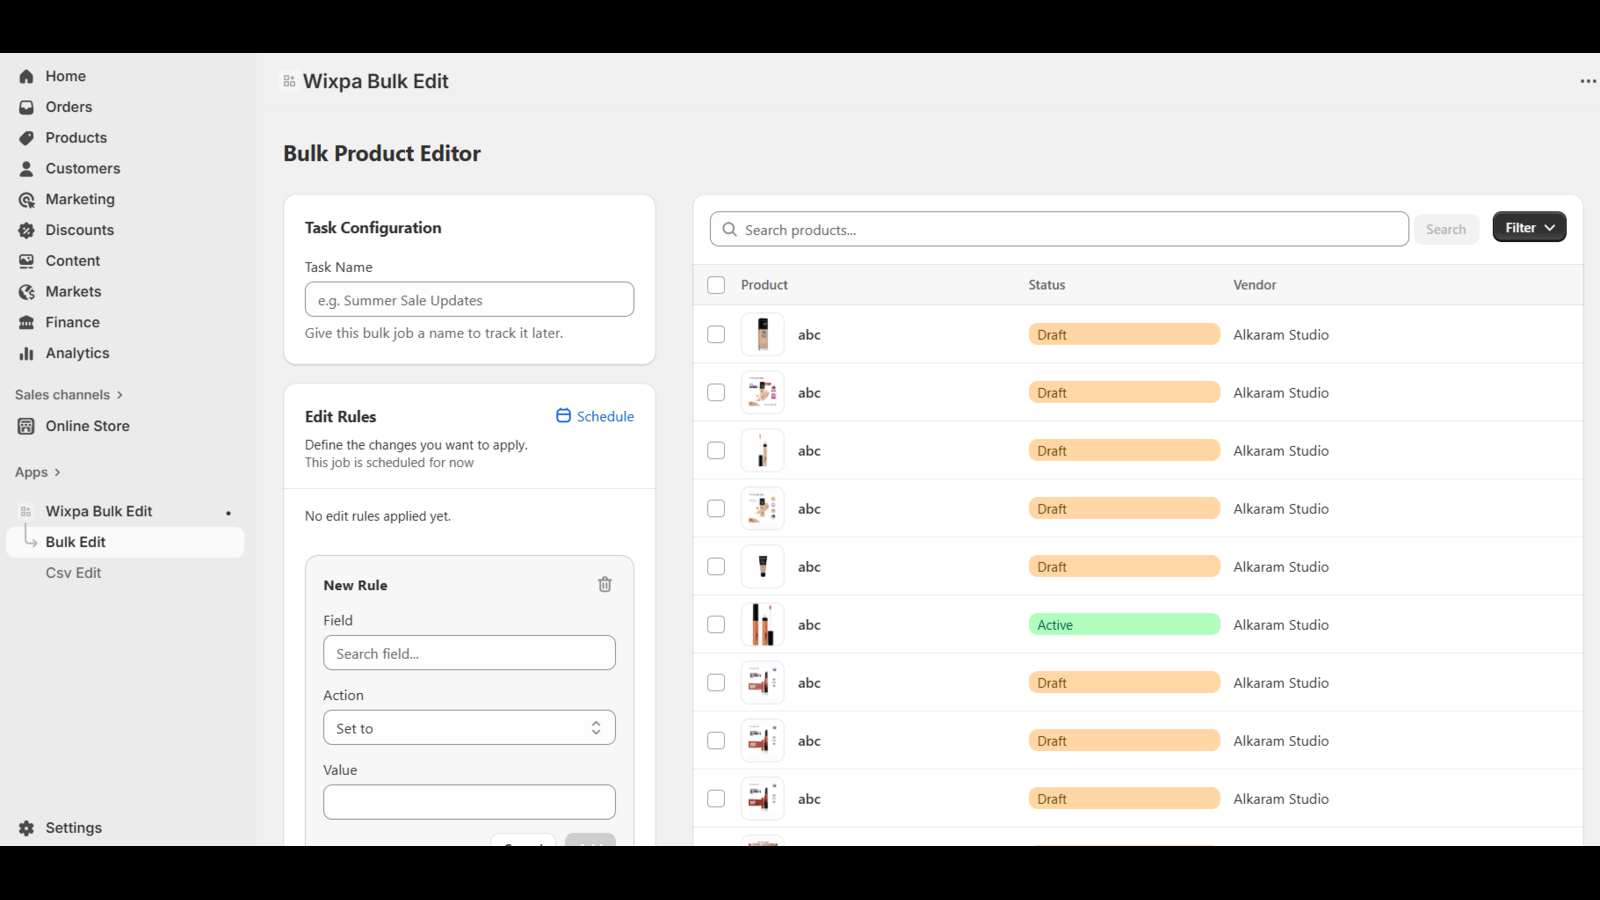Open the Online Store channel
The height and width of the screenshot is (900, 1600).
point(86,425)
